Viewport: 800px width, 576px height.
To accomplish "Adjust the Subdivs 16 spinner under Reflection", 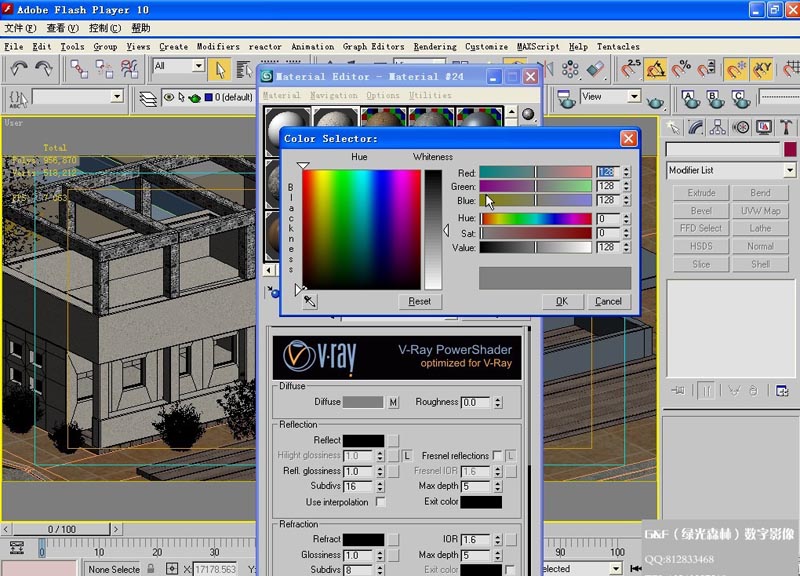I will pyautogui.click(x=380, y=487).
